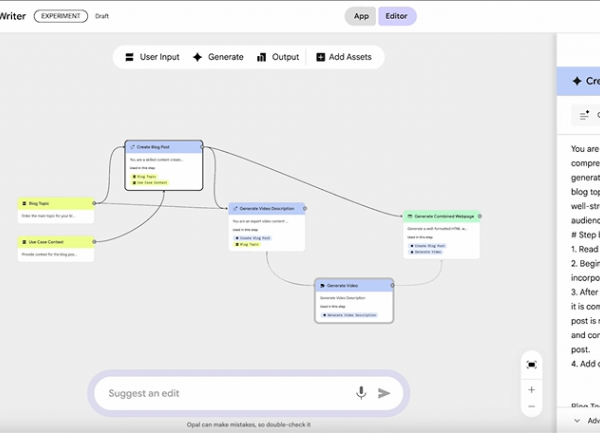
Task: Click Blog Topic chip in Create Blog Post
Action: pos(144,176)
